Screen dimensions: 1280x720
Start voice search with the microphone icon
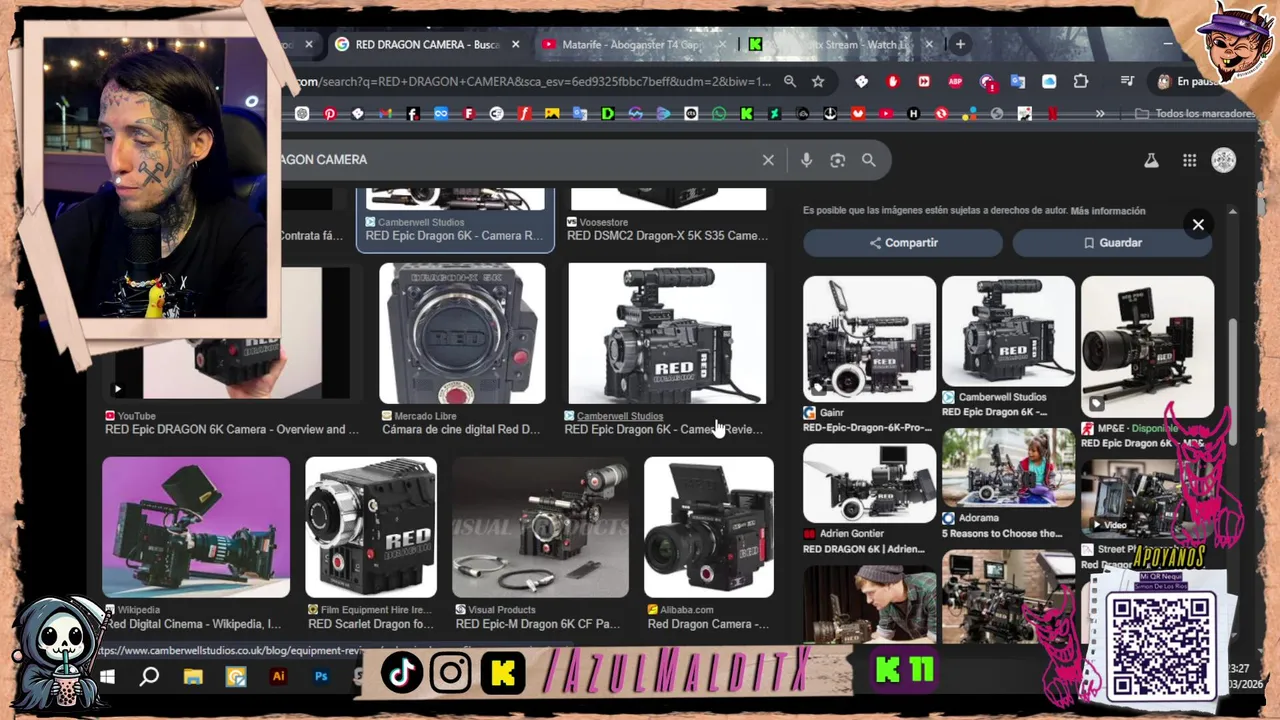(806, 160)
